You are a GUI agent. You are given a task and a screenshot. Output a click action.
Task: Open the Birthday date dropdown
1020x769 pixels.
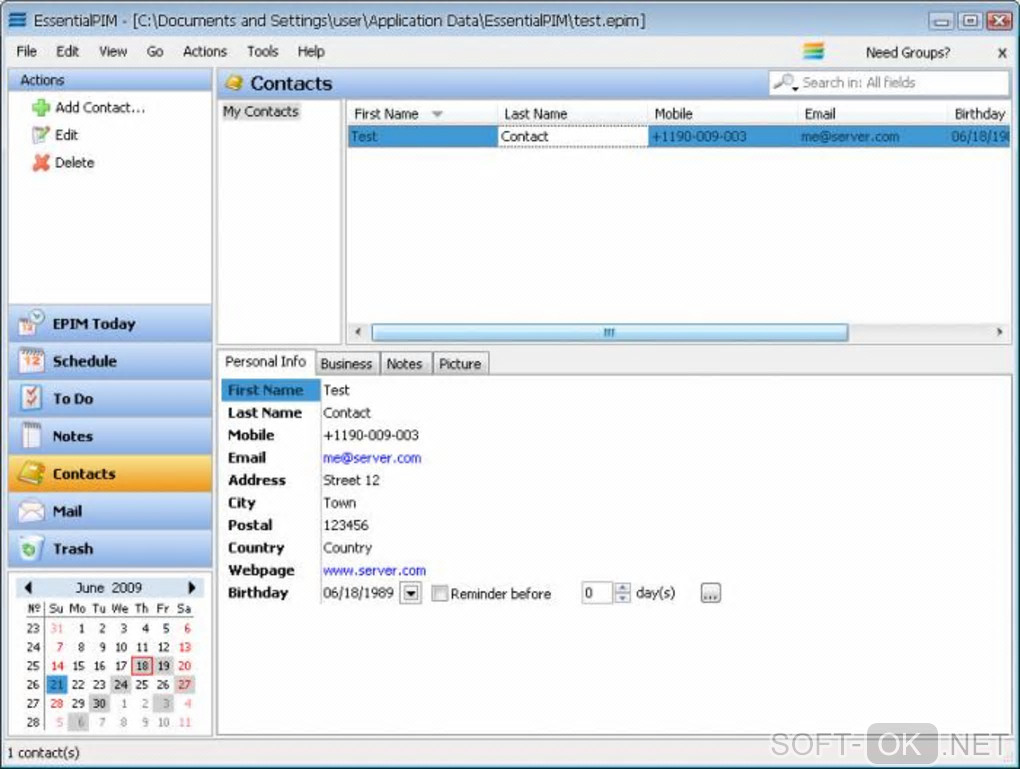click(410, 593)
